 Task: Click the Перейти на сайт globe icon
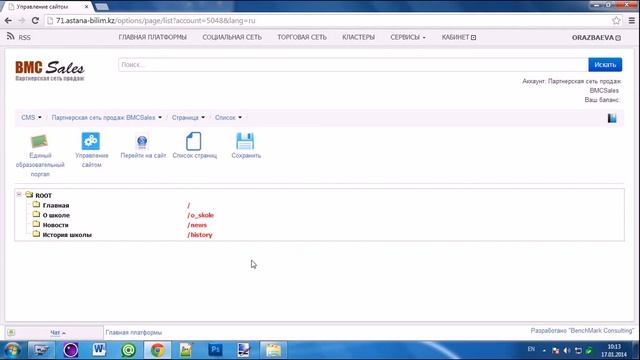tap(142, 142)
